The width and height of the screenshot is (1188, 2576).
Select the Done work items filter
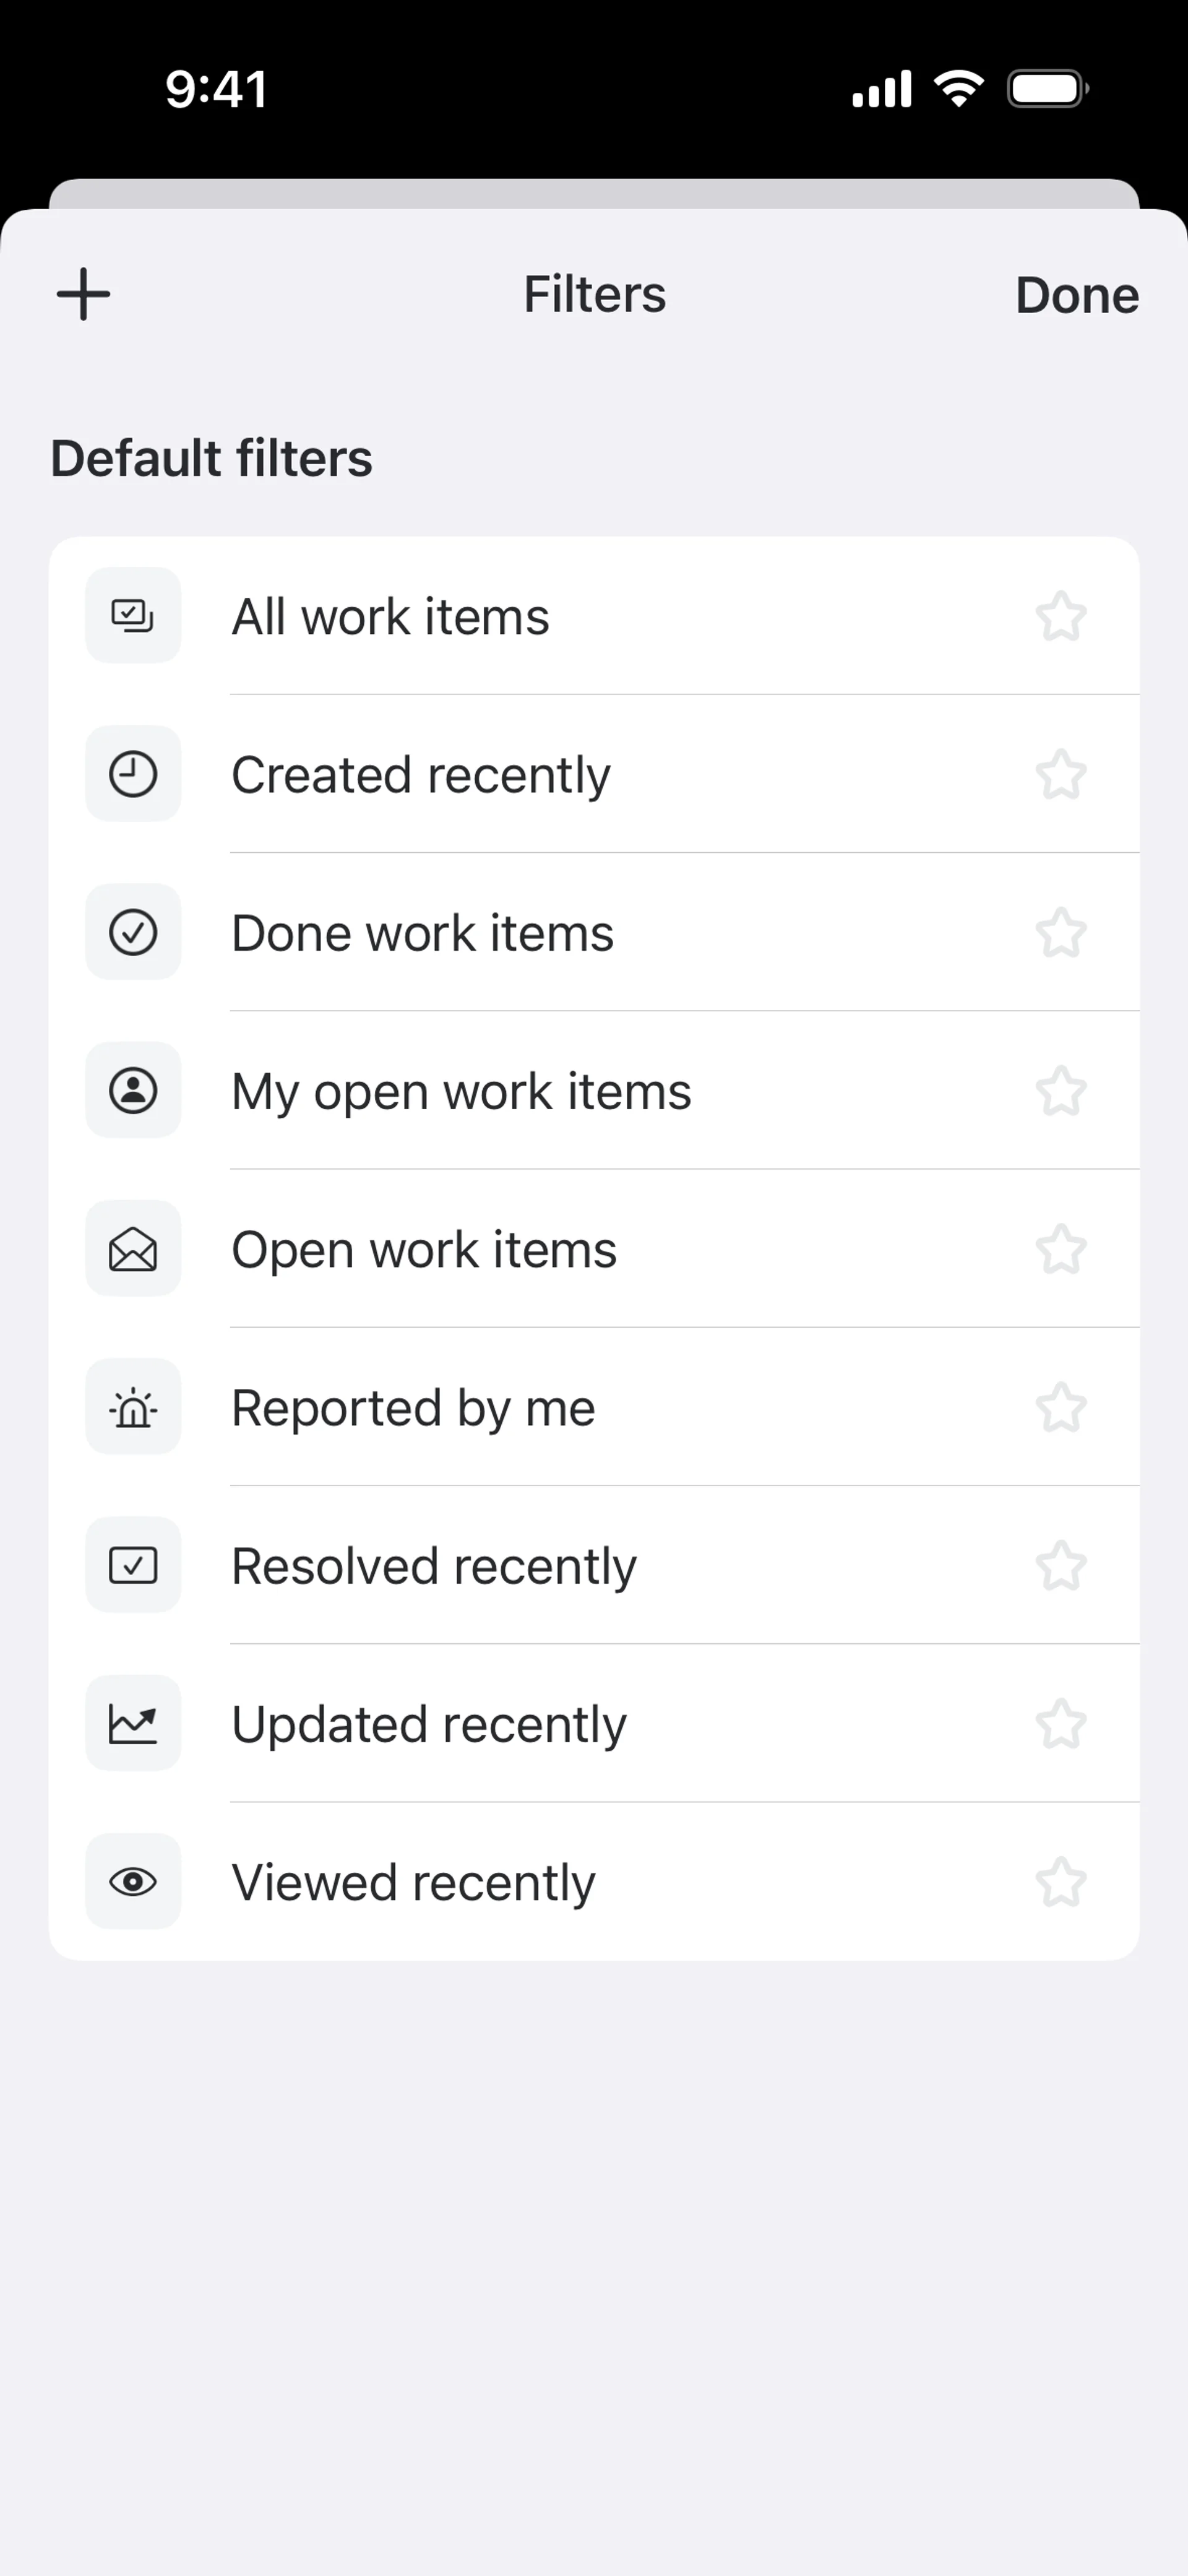(422, 933)
